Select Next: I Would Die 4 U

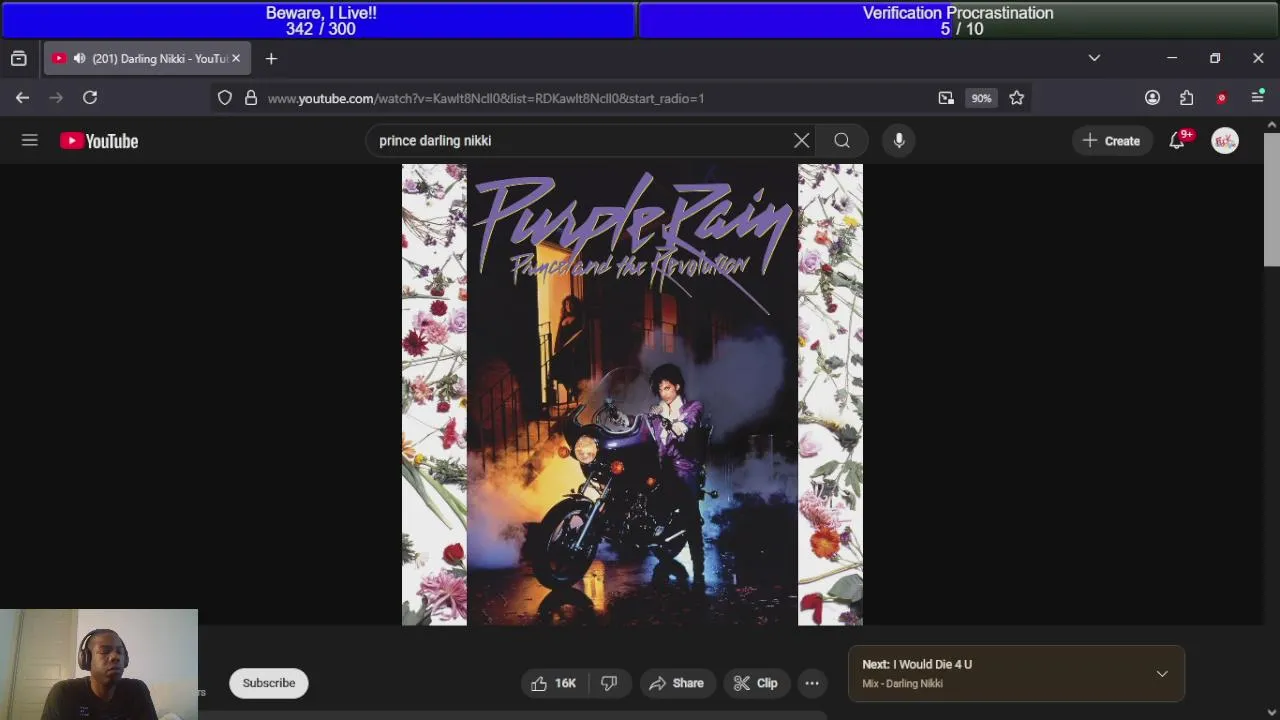917,664
